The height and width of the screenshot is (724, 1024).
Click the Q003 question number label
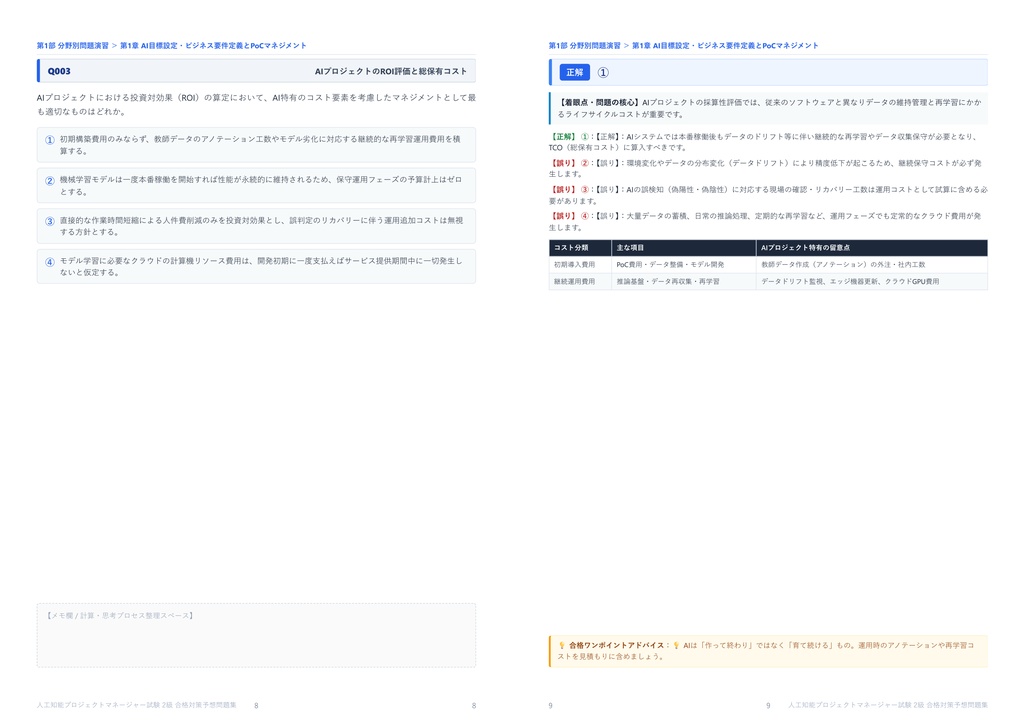59,71
